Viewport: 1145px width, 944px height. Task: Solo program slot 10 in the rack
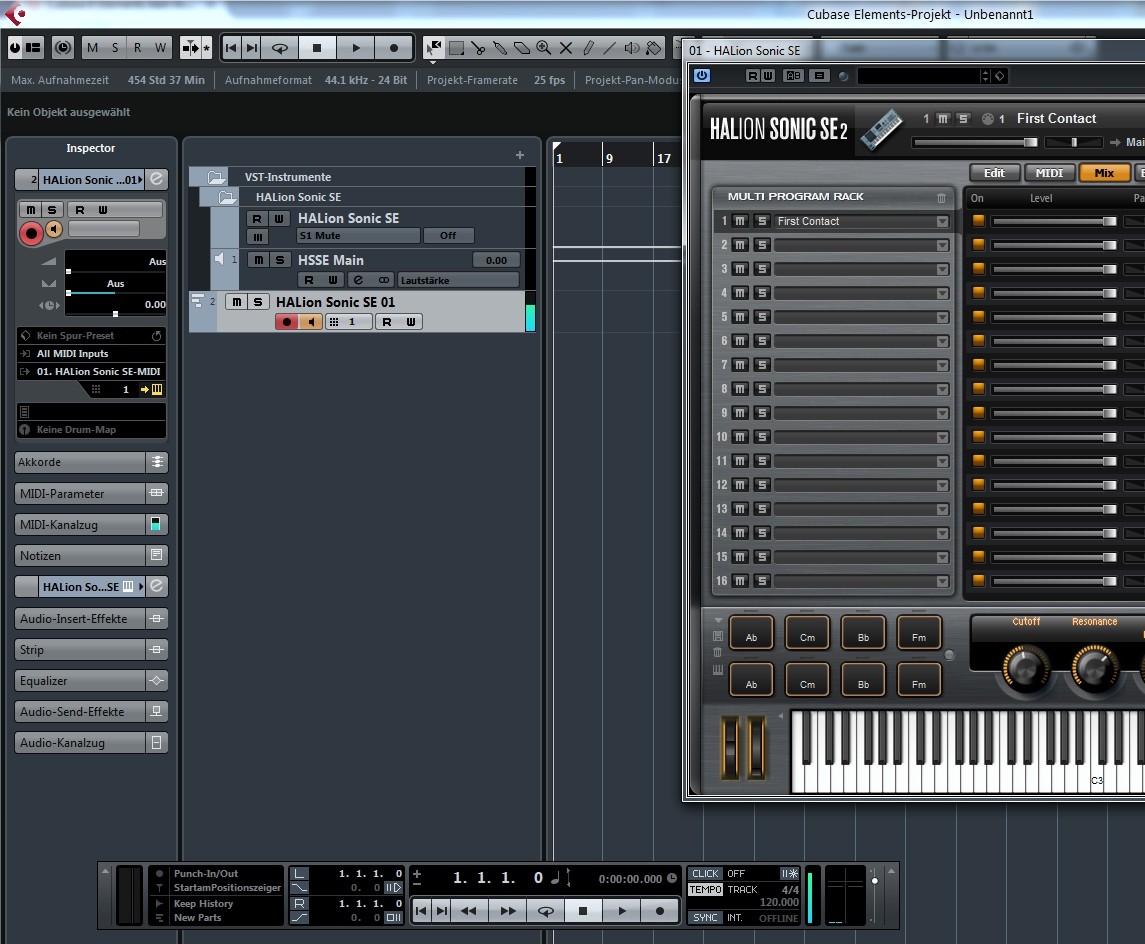(762, 437)
